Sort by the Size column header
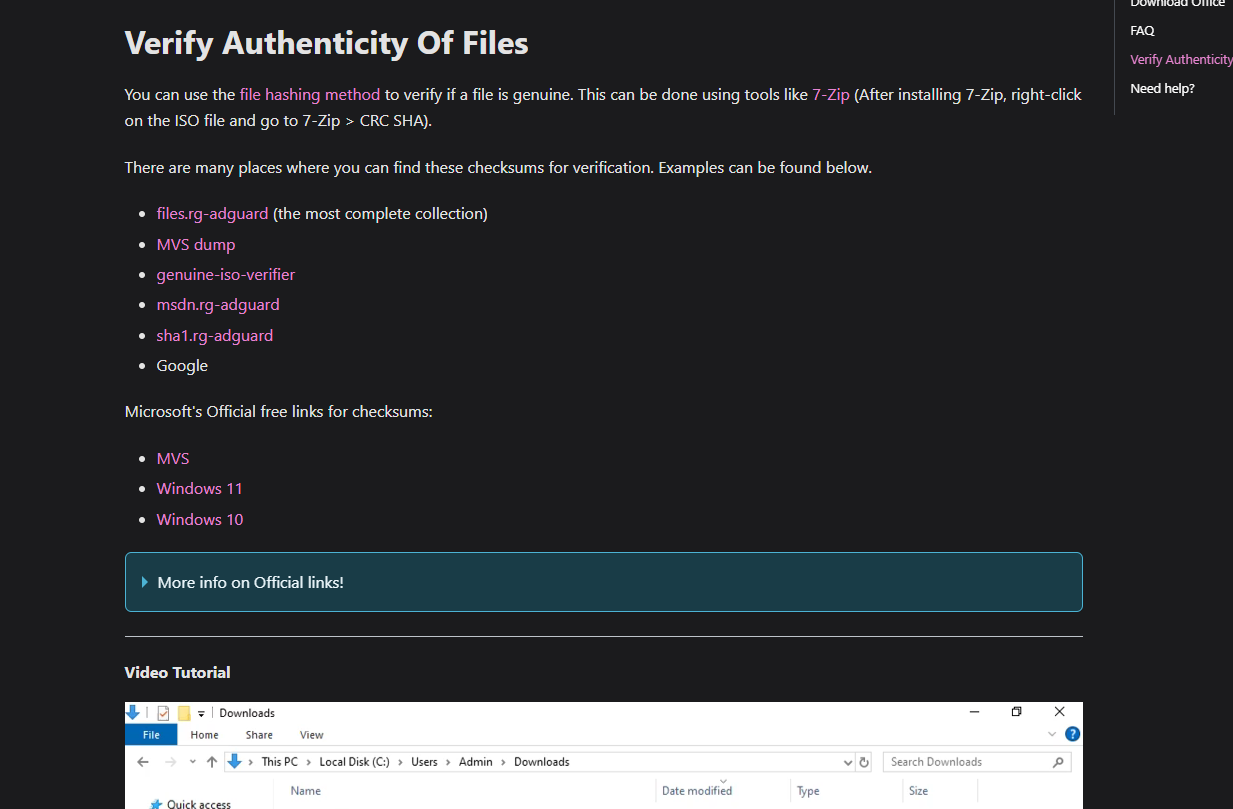The width and height of the screenshot is (1233, 809). coord(918,791)
